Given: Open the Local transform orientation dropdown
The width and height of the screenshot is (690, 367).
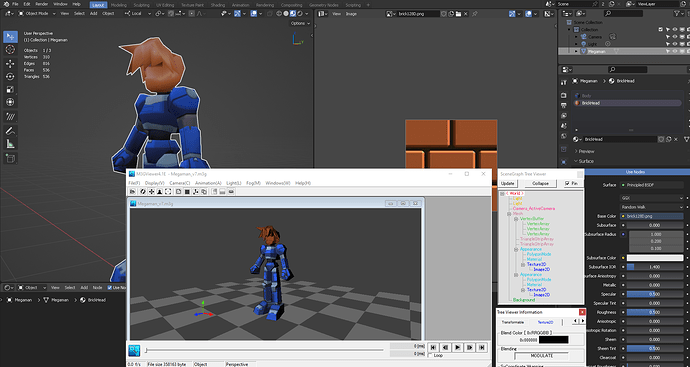Looking at the screenshot, I should 135,14.
